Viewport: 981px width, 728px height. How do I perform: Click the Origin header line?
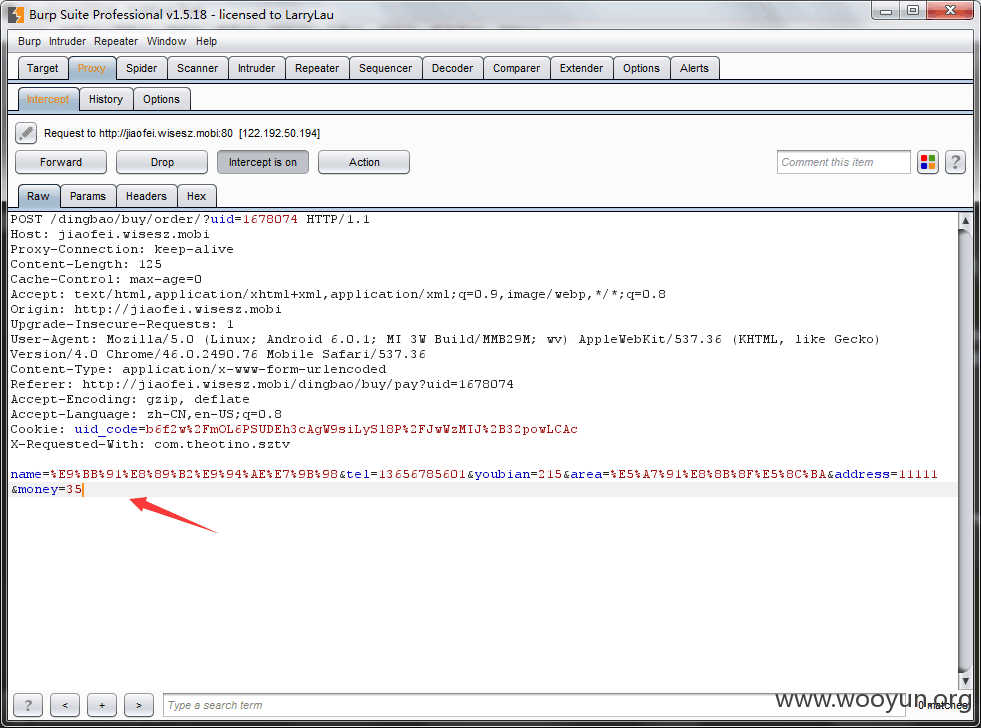click(146, 309)
